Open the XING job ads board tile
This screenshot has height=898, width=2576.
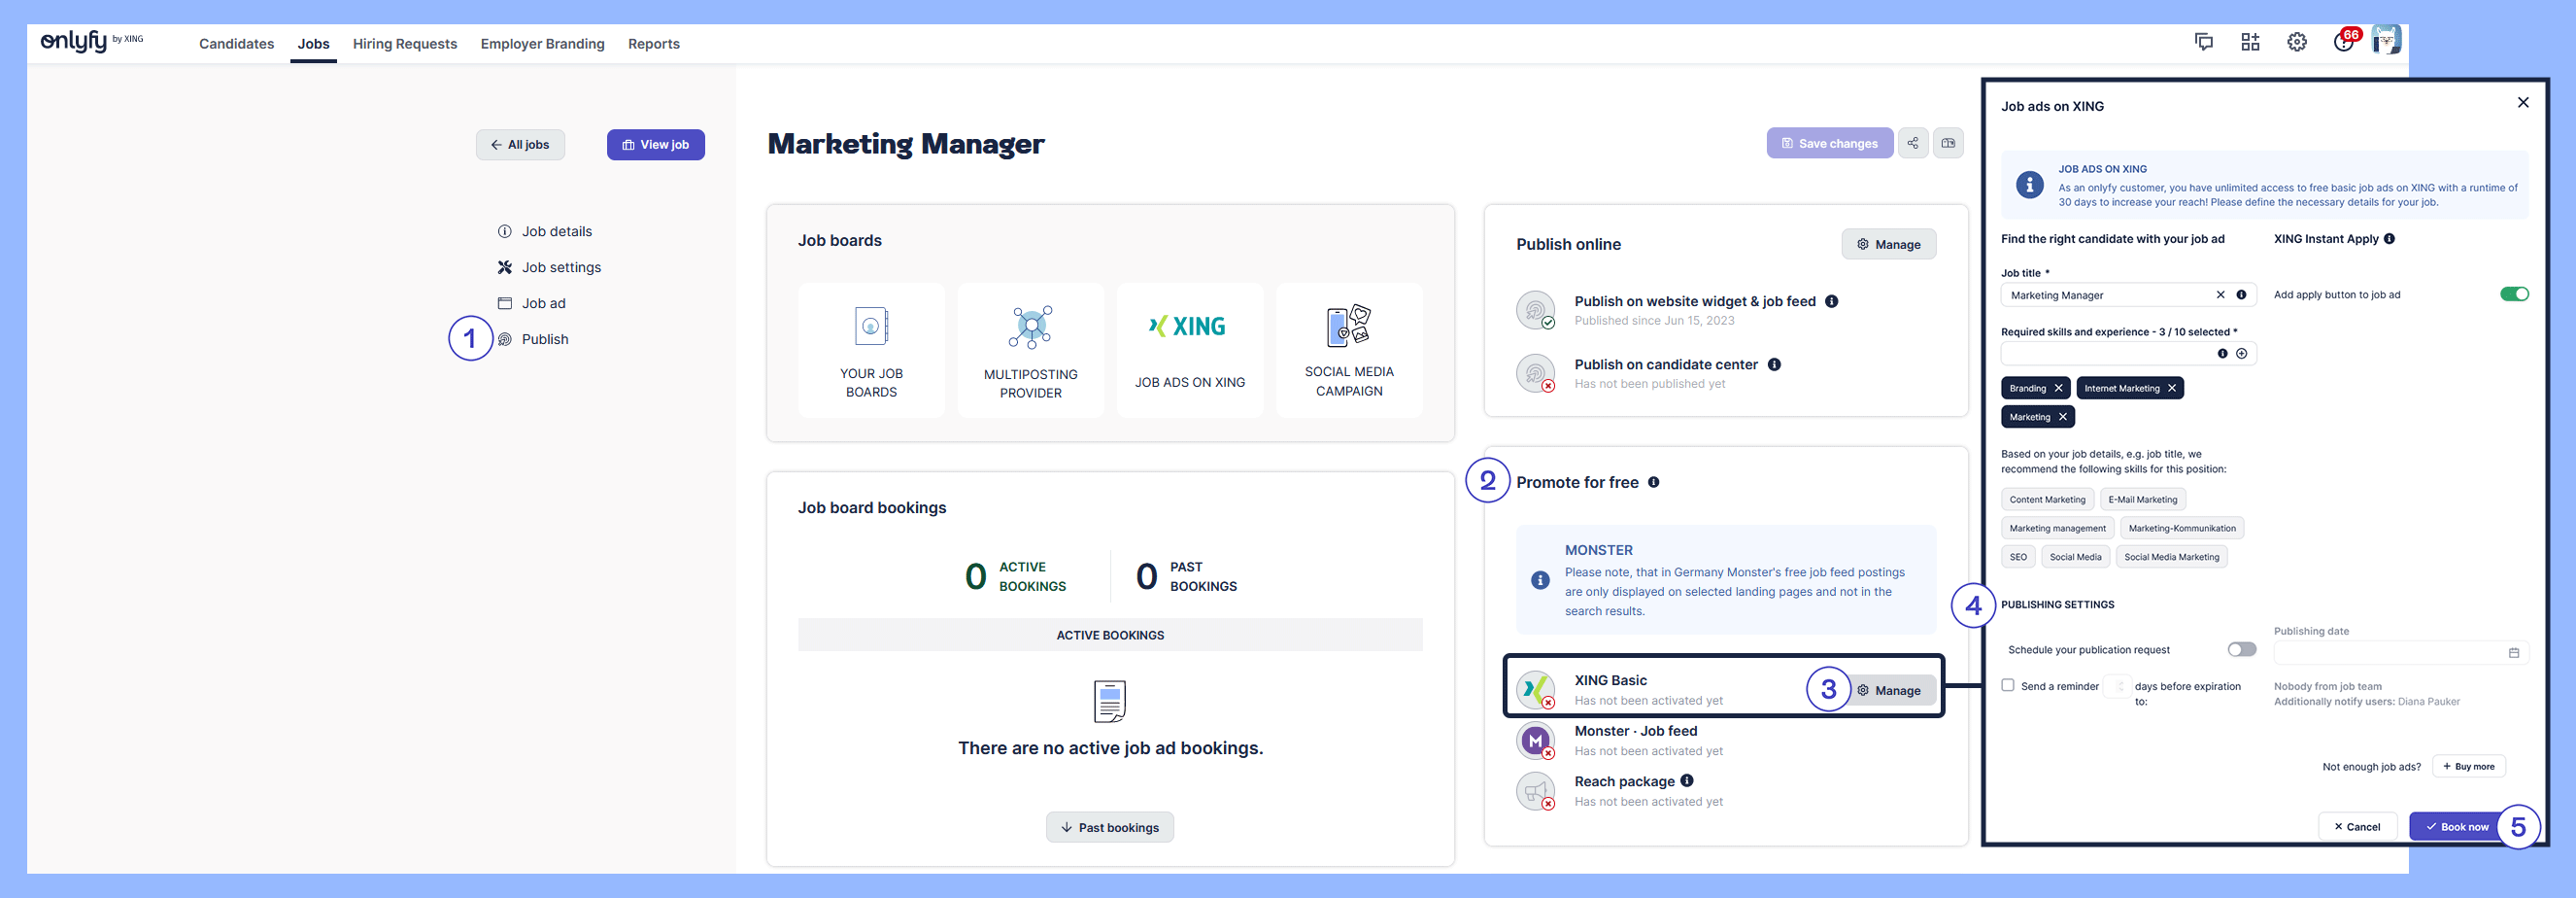pyautogui.click(x=1189, y=349)
